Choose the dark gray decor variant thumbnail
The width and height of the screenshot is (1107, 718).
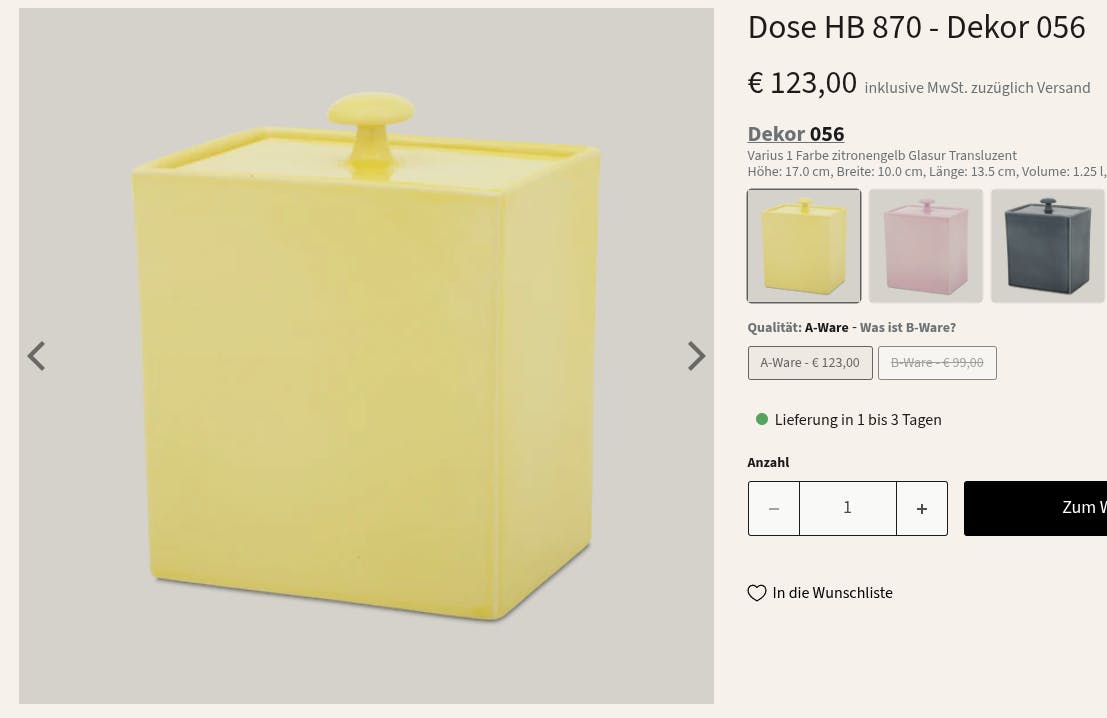pyautogui.click(x=1047, y=246)
